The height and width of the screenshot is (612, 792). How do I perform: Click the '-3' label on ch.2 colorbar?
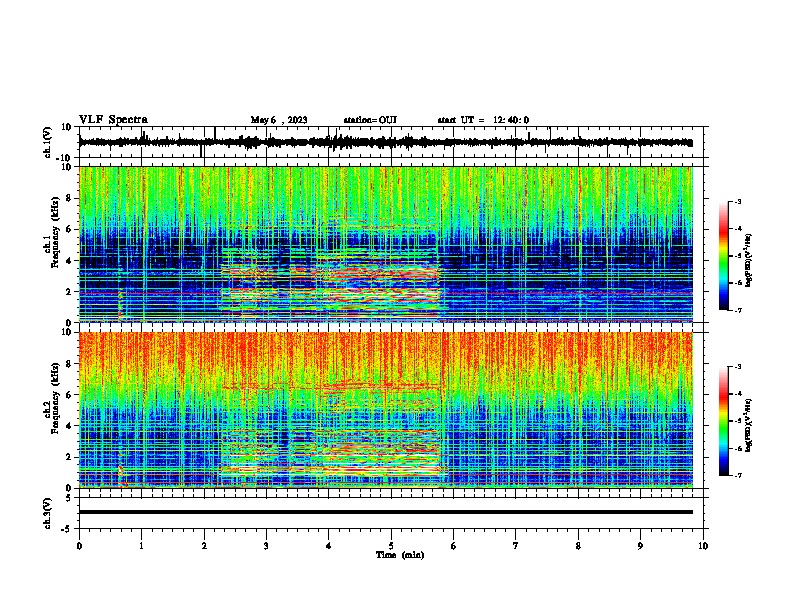point(737,367)
